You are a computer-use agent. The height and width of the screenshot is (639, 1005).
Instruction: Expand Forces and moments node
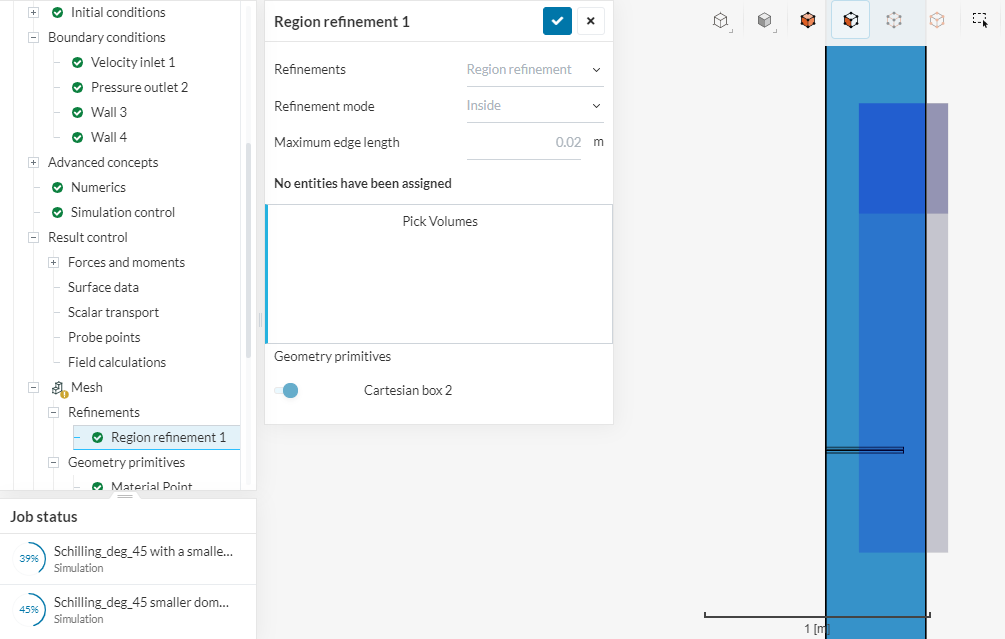pyautogui.click(x=53, y=262)
